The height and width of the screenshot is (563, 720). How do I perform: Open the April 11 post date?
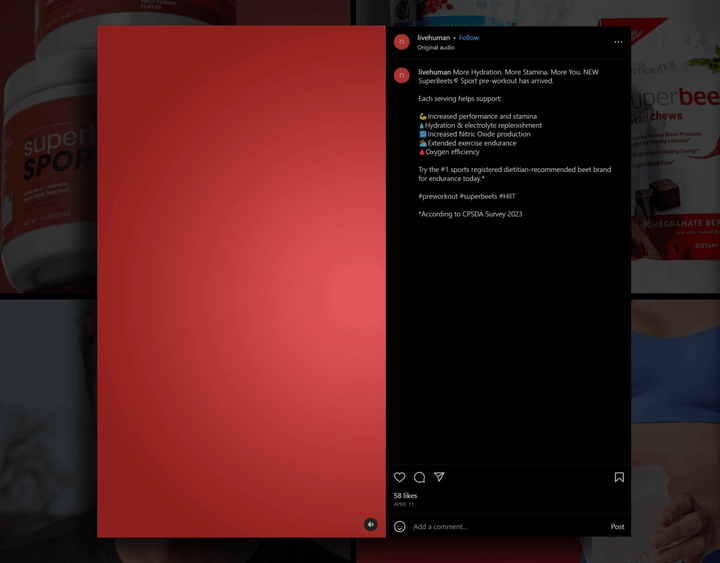click(403, 504)
